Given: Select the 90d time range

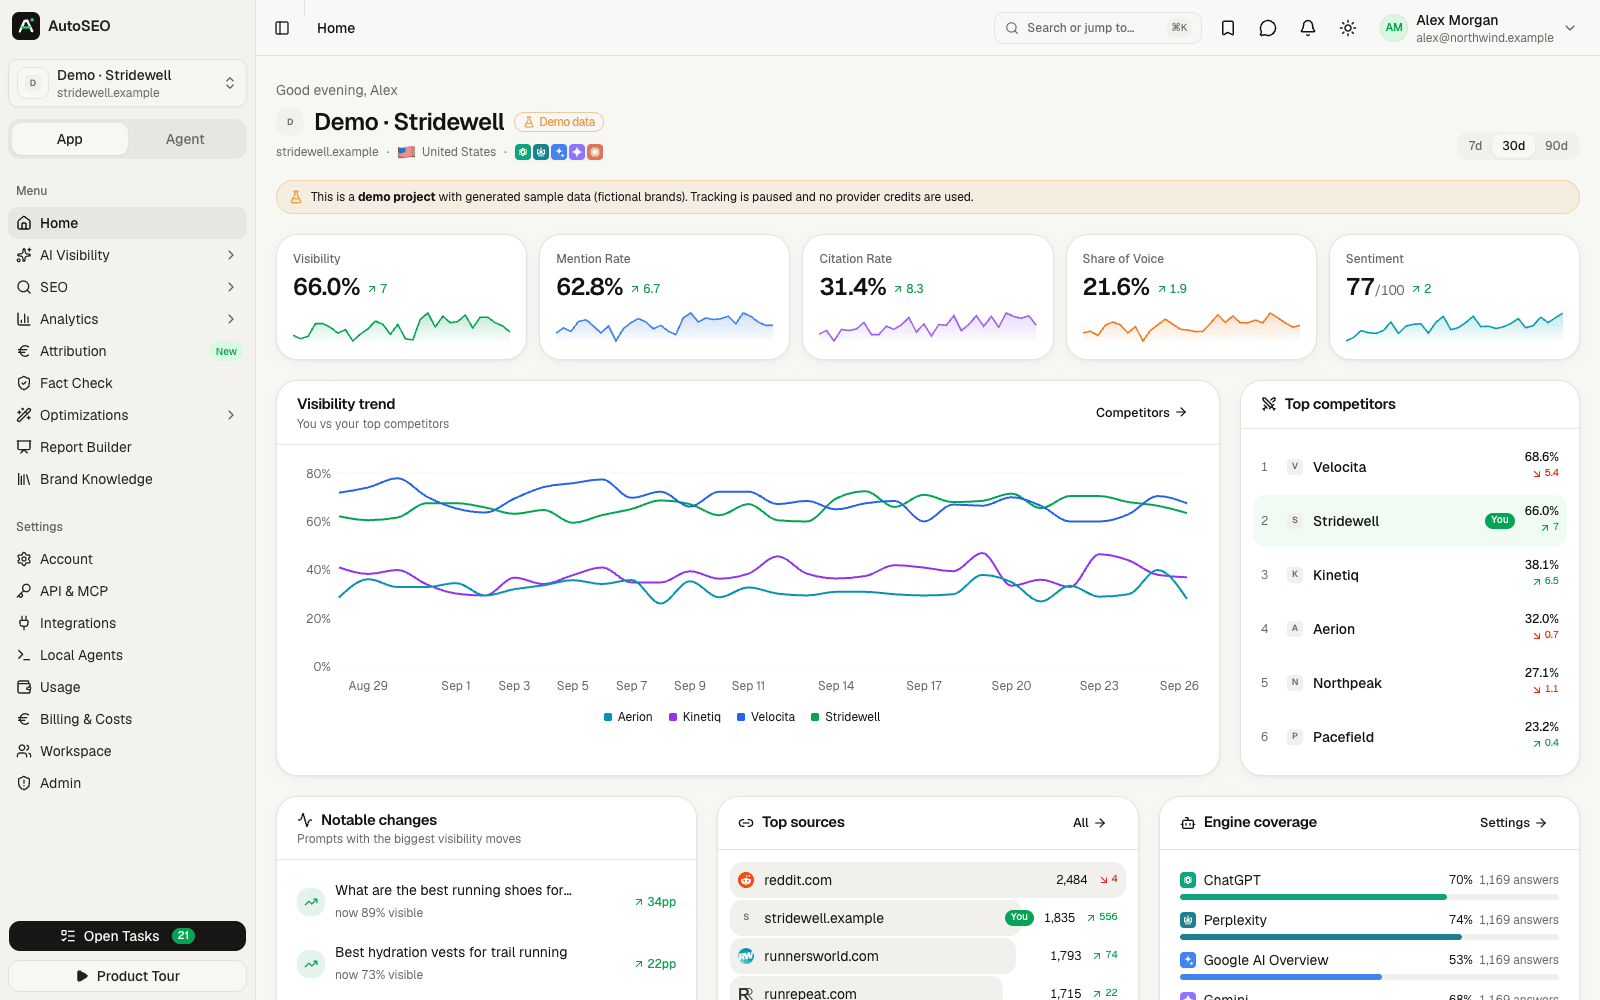Looking at the screenshot, I should tap(1556, 146).
